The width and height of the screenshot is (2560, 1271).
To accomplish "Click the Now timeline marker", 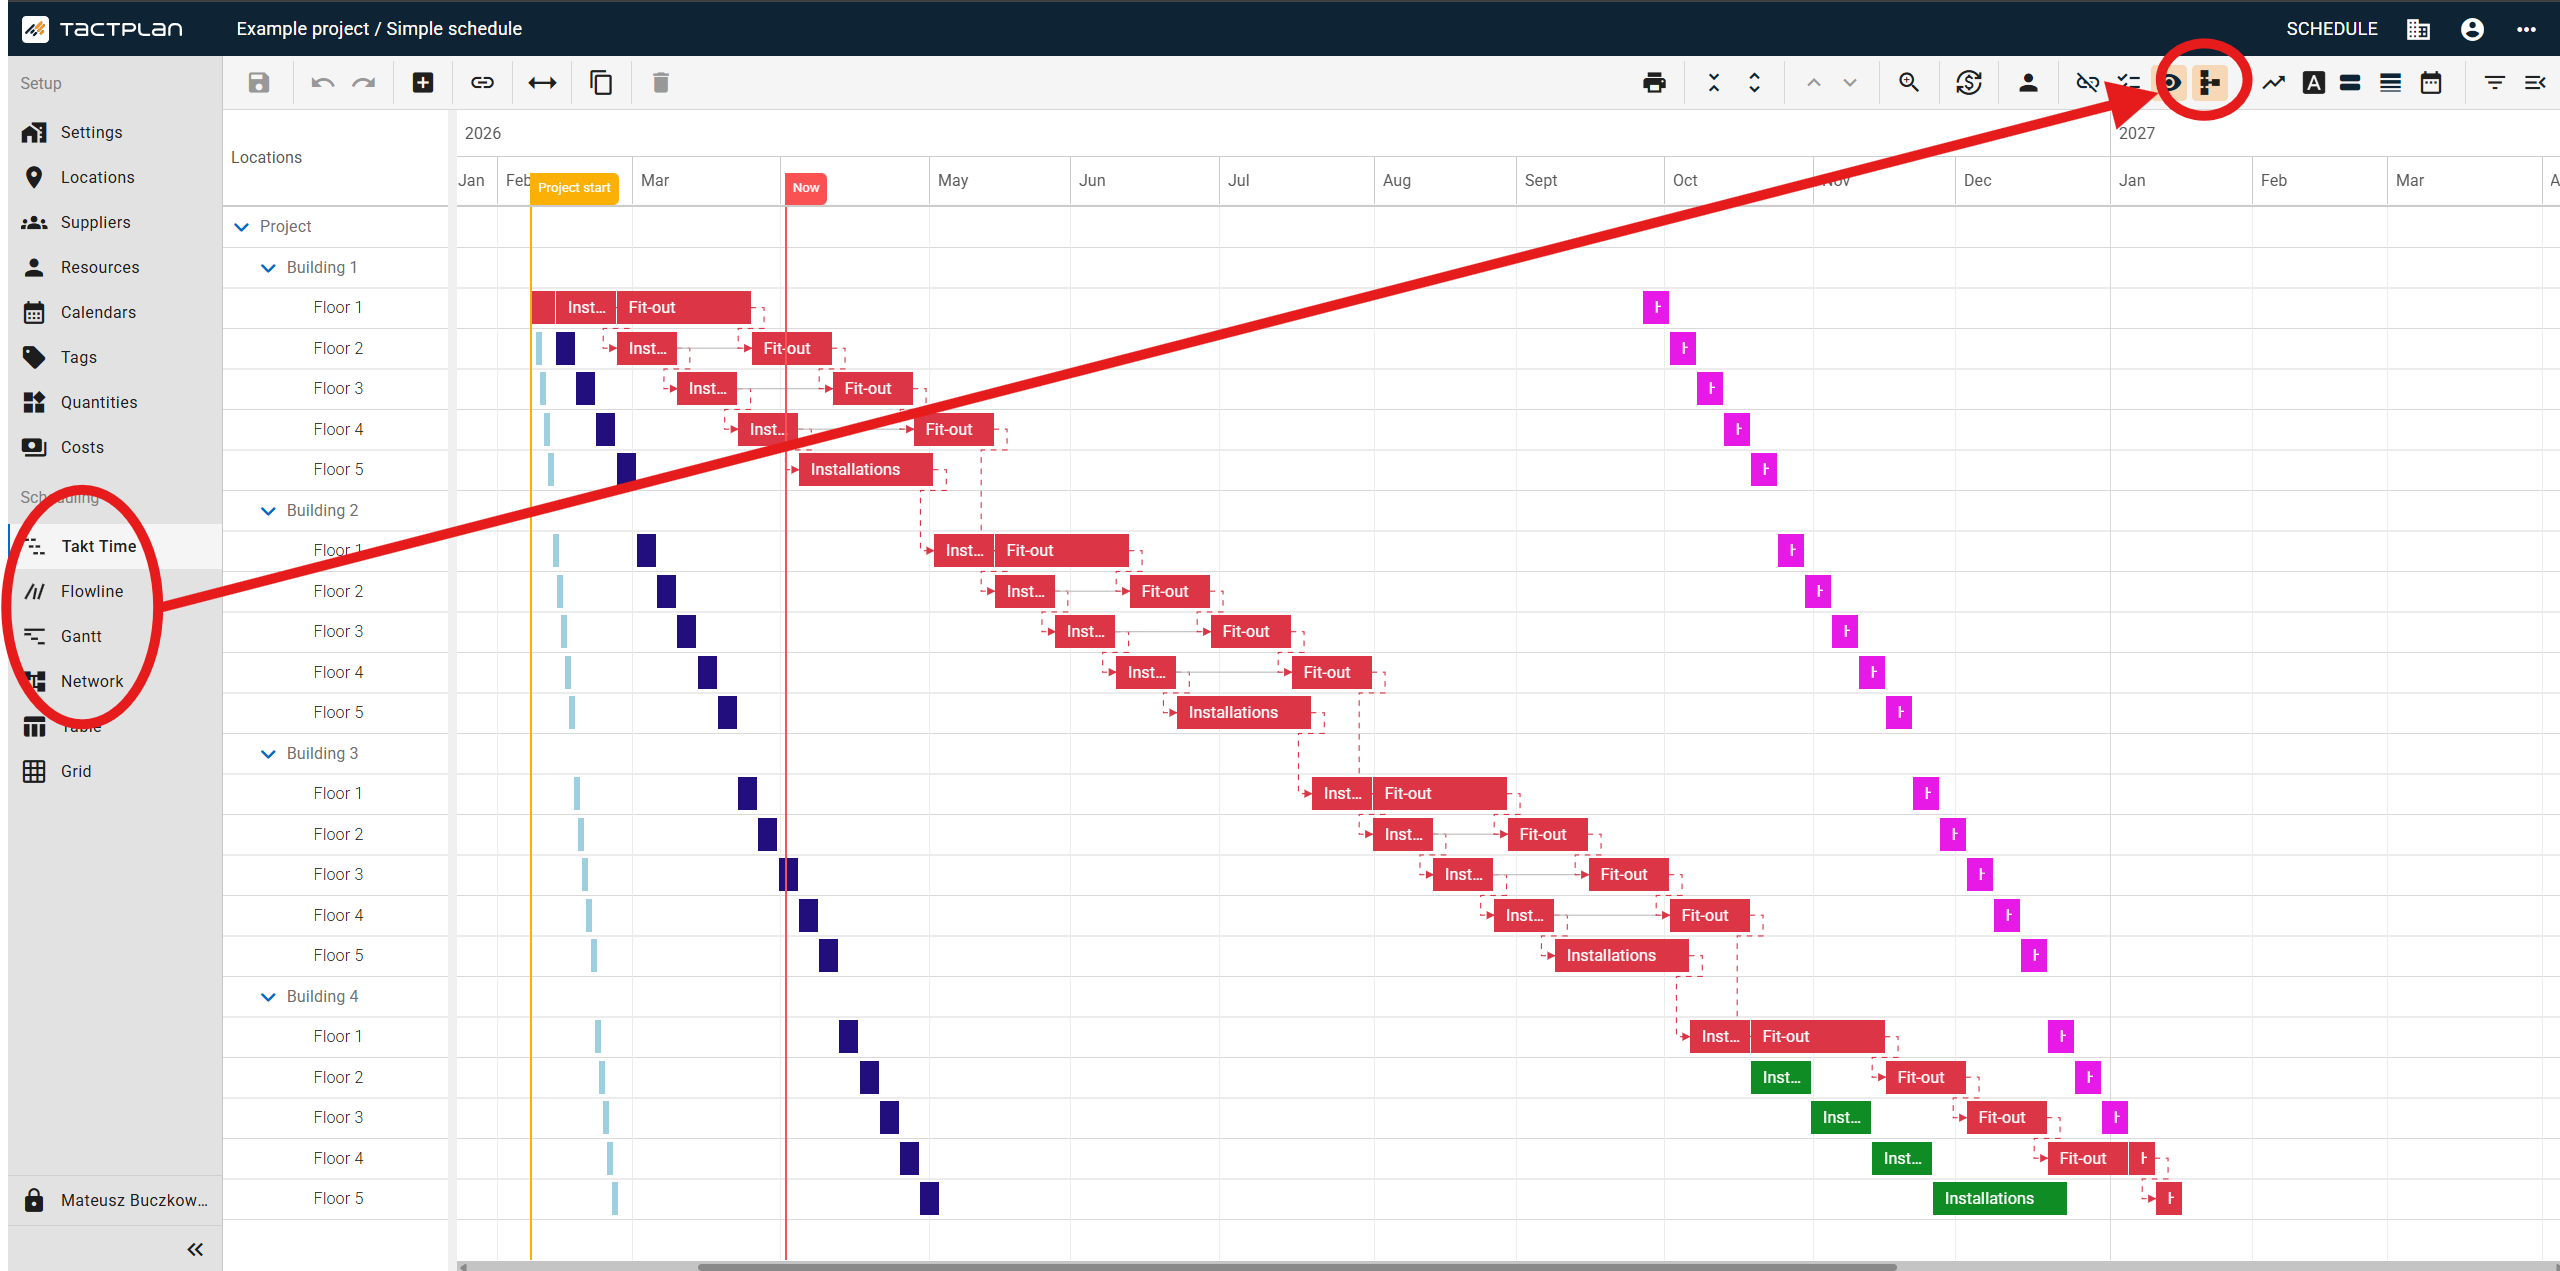I will pyautogui.click(x=806, y=188).
